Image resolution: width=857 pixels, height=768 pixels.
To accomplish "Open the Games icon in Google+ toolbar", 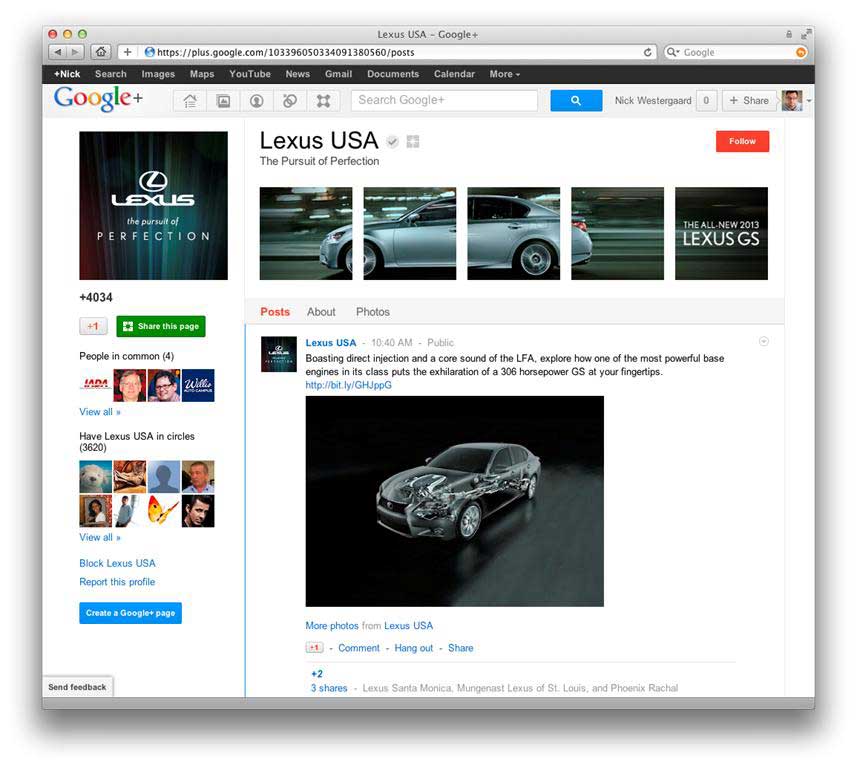I will point(324,101).
